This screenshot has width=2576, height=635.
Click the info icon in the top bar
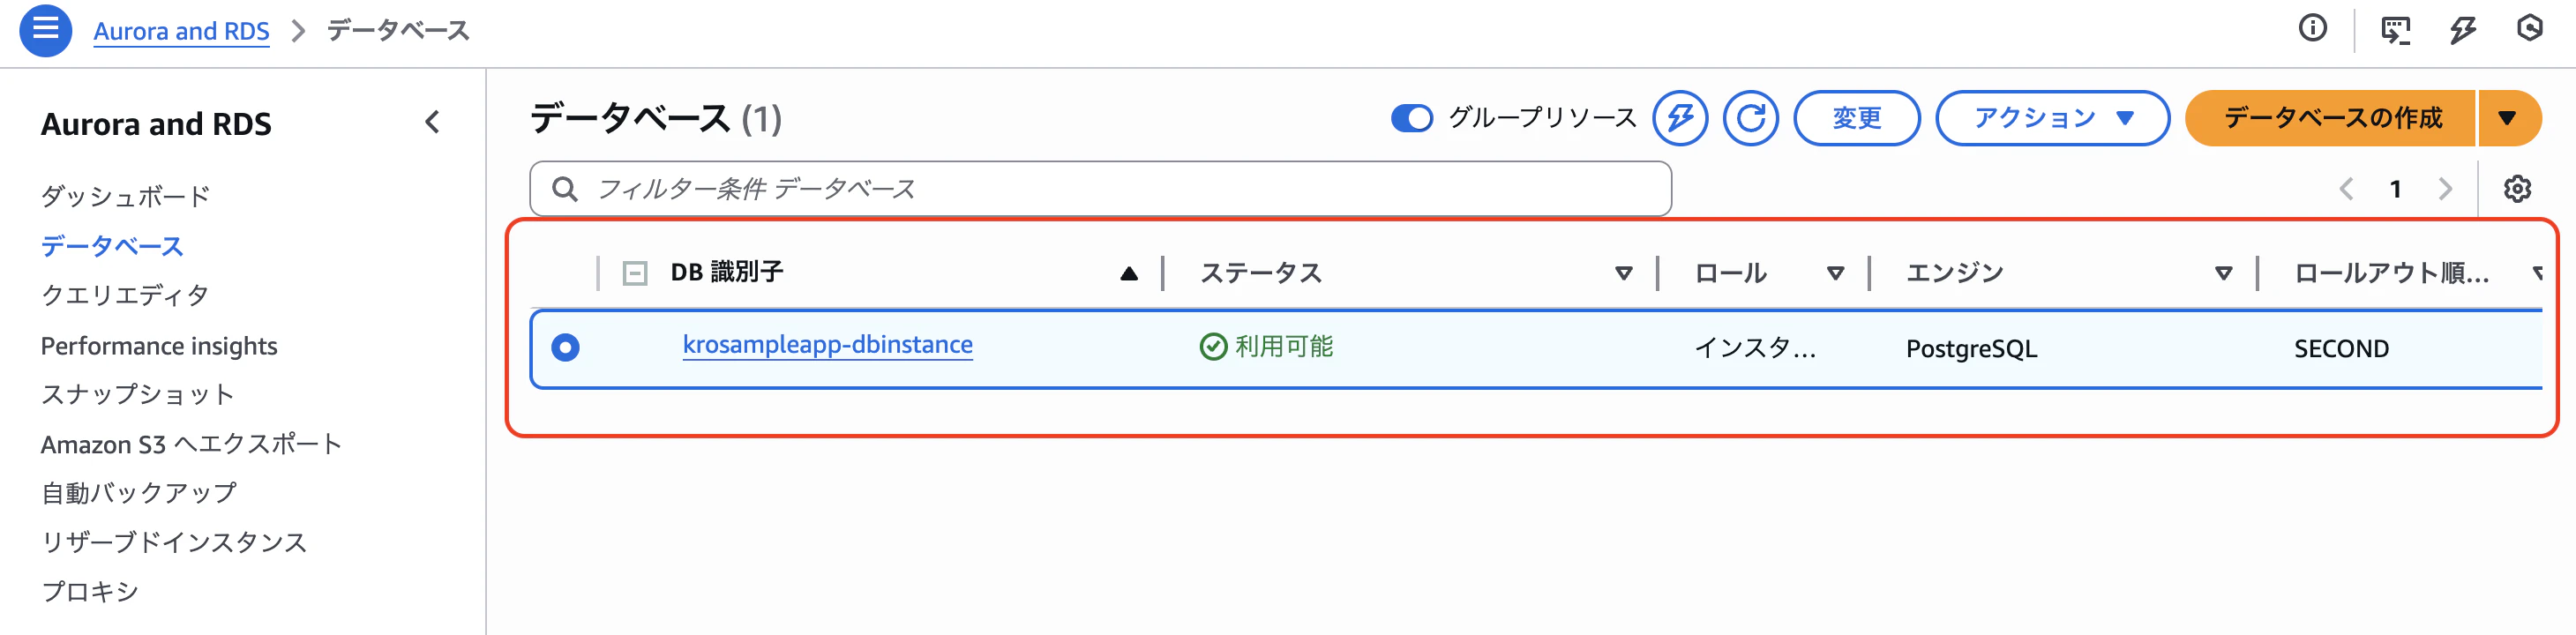pos(2314,30)
